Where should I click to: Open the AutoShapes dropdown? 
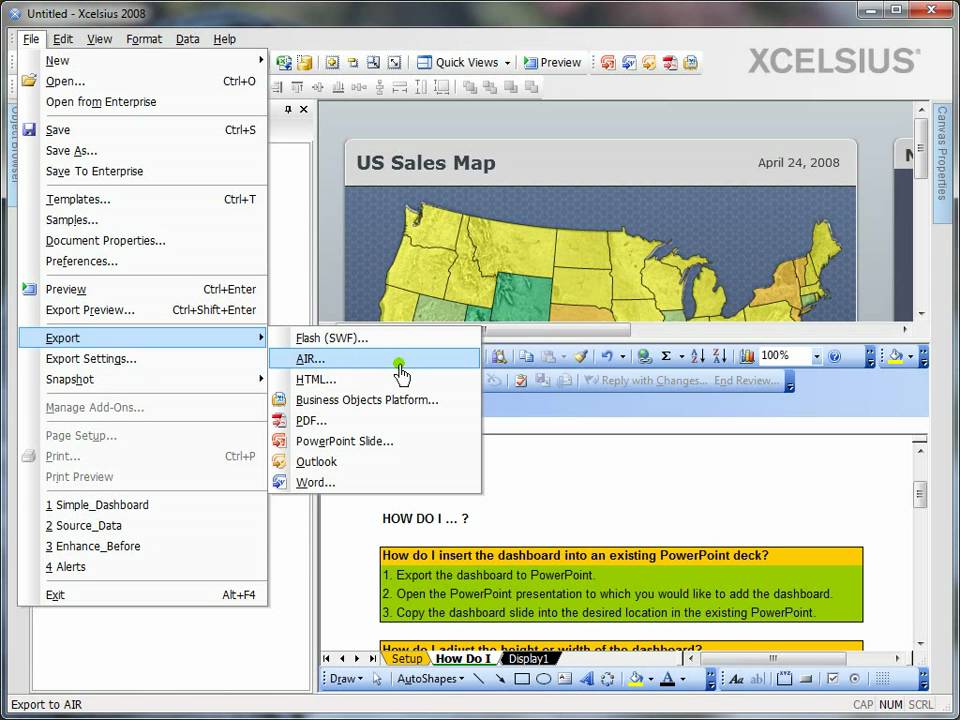(430, 678)
